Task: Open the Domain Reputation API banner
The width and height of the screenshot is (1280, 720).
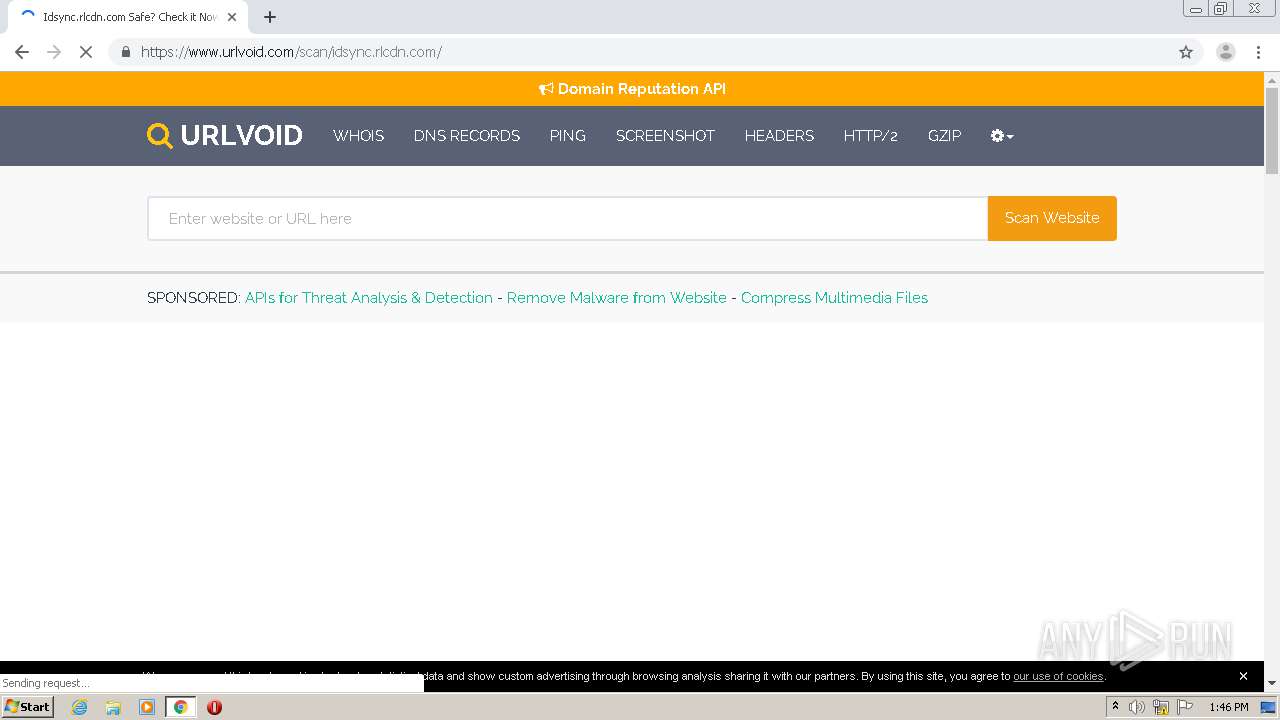Action: tap(632, 89)
